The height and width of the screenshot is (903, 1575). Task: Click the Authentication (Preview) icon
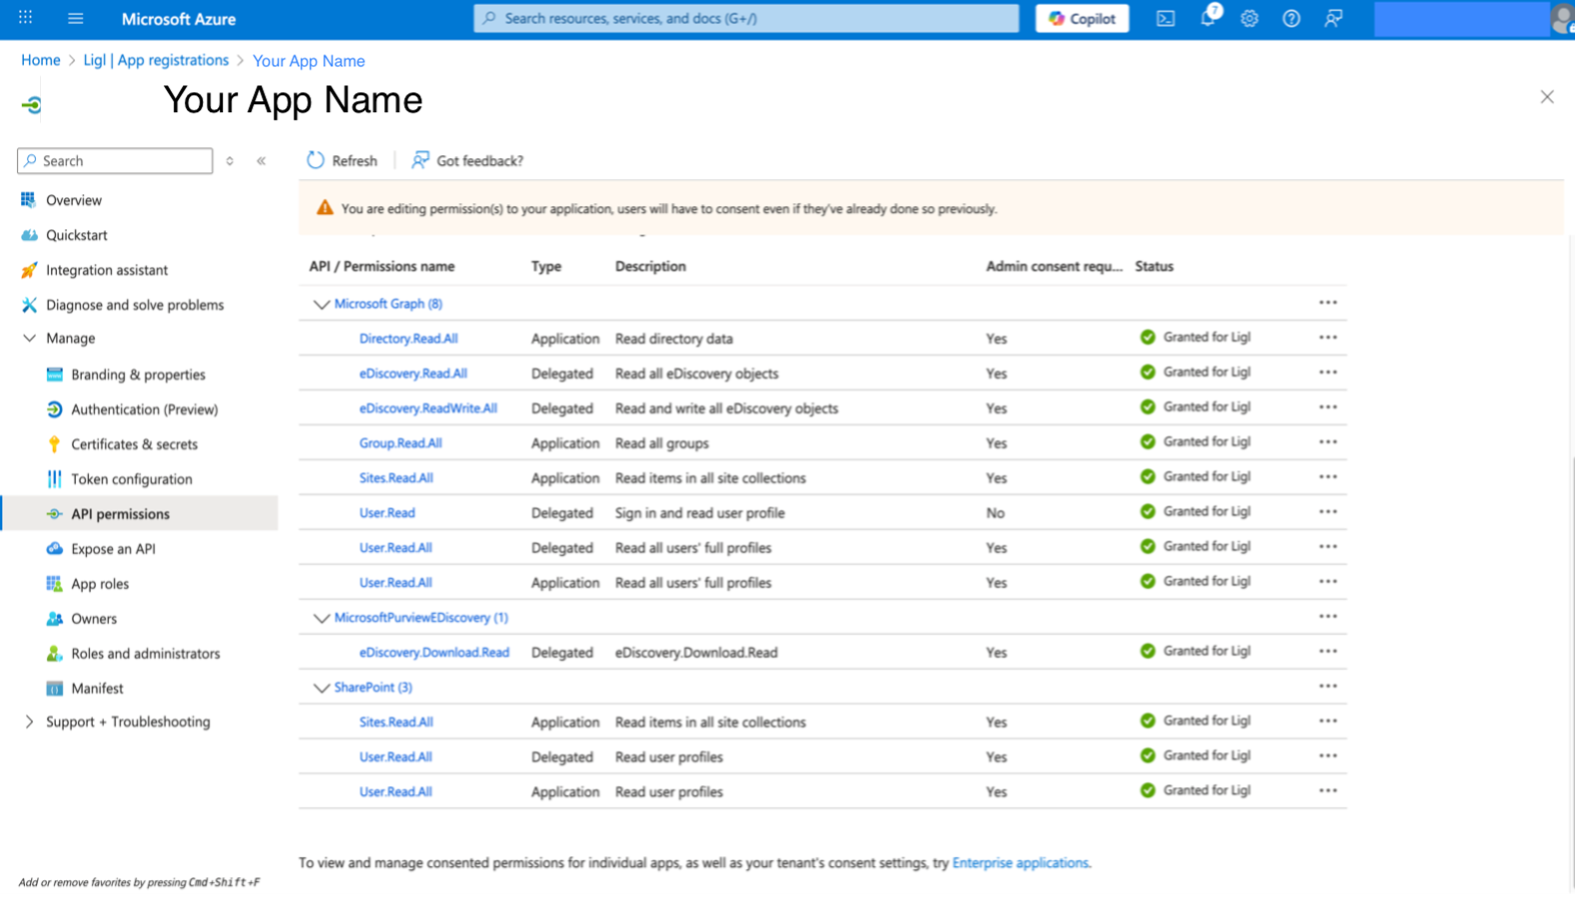[55, 409]
